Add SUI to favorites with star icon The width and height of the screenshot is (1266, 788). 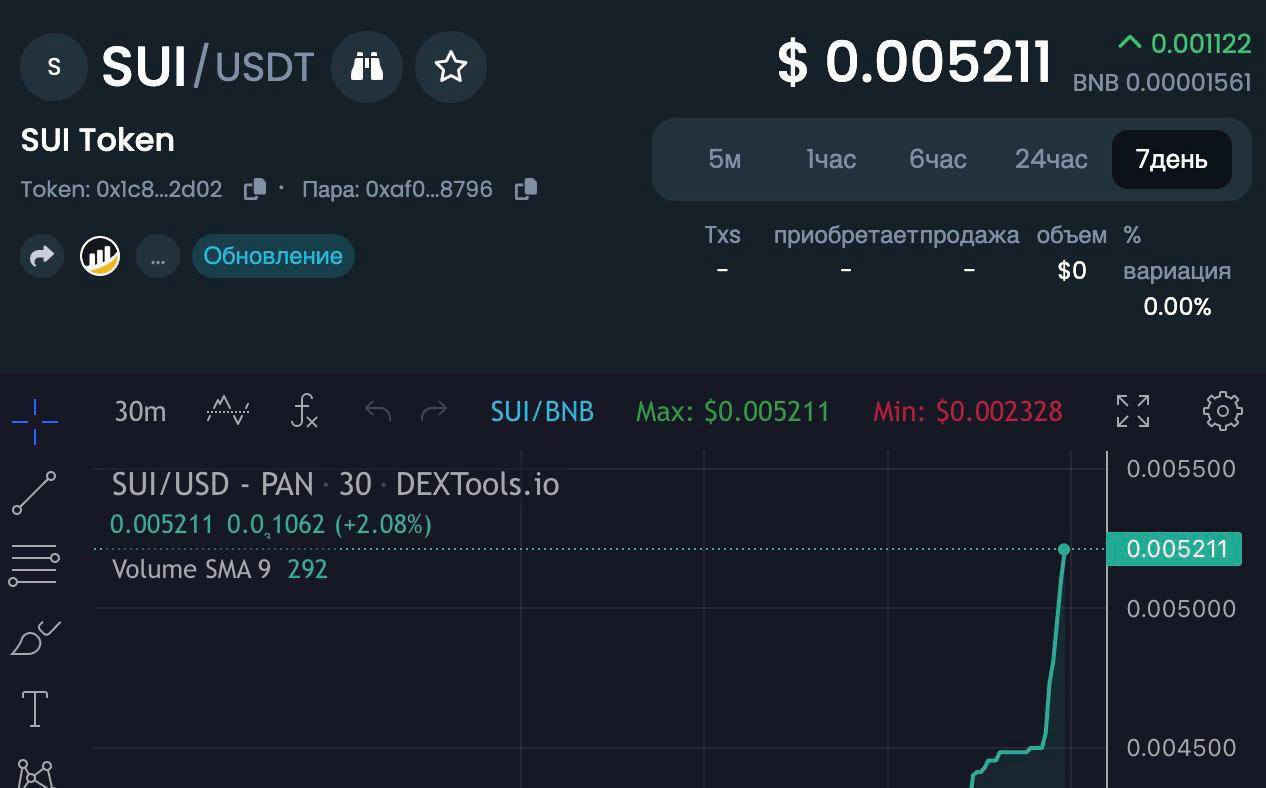pos(451,67)
